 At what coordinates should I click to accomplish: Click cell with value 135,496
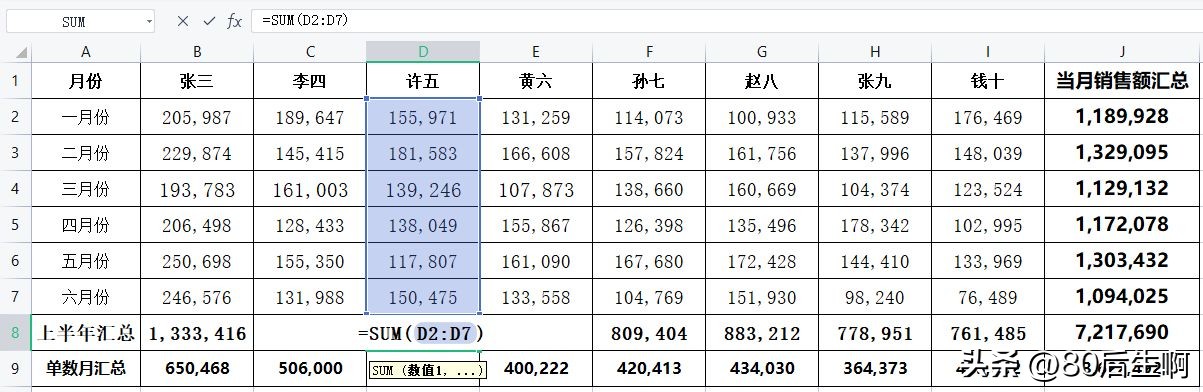tap(762, 225)
